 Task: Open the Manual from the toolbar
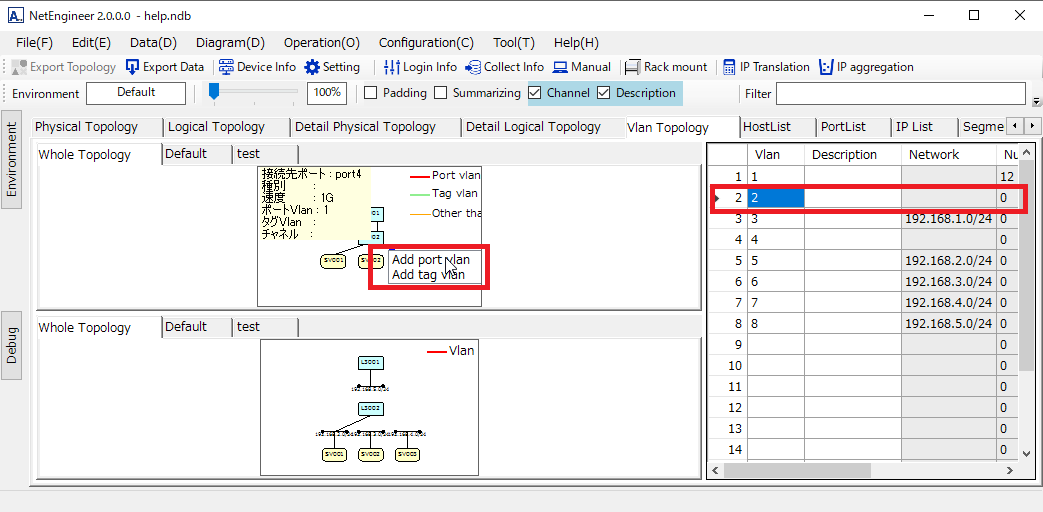click(560, 67)
